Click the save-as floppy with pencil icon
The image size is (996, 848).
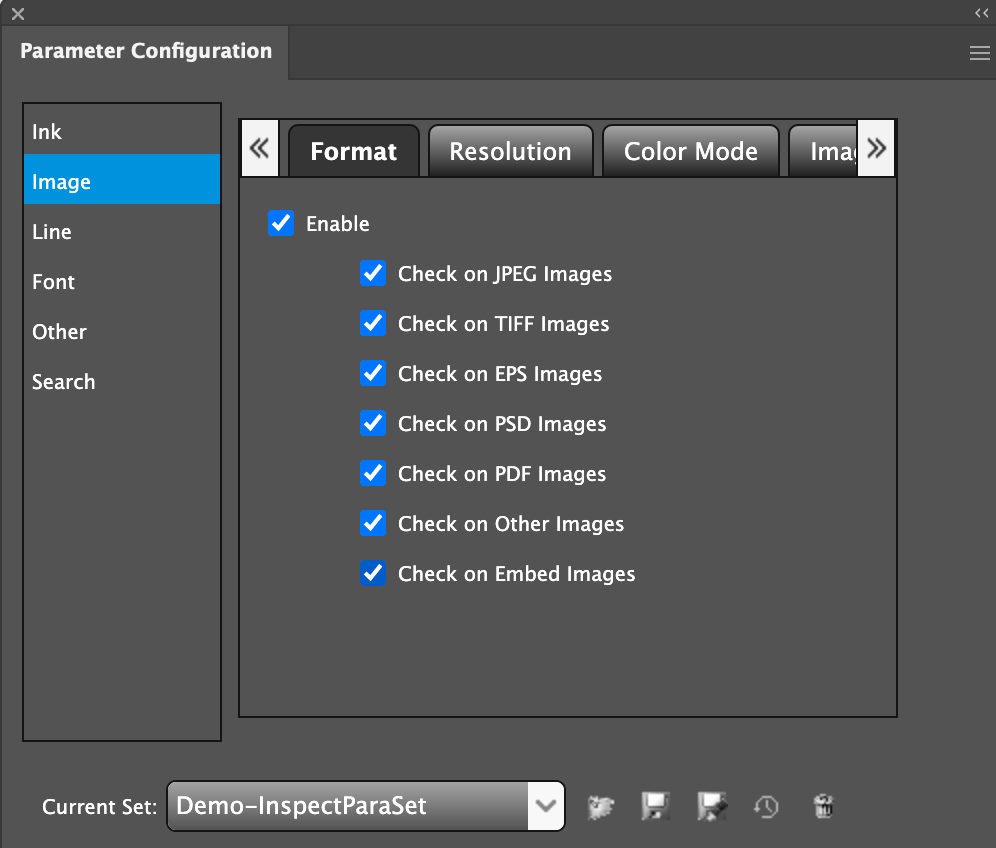(712, 806)
